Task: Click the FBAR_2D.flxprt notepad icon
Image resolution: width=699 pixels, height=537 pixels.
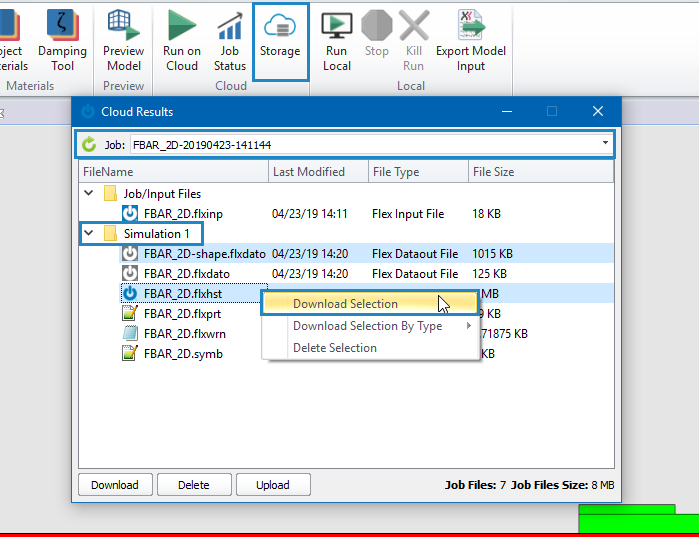Action: [x=130, y=313]
